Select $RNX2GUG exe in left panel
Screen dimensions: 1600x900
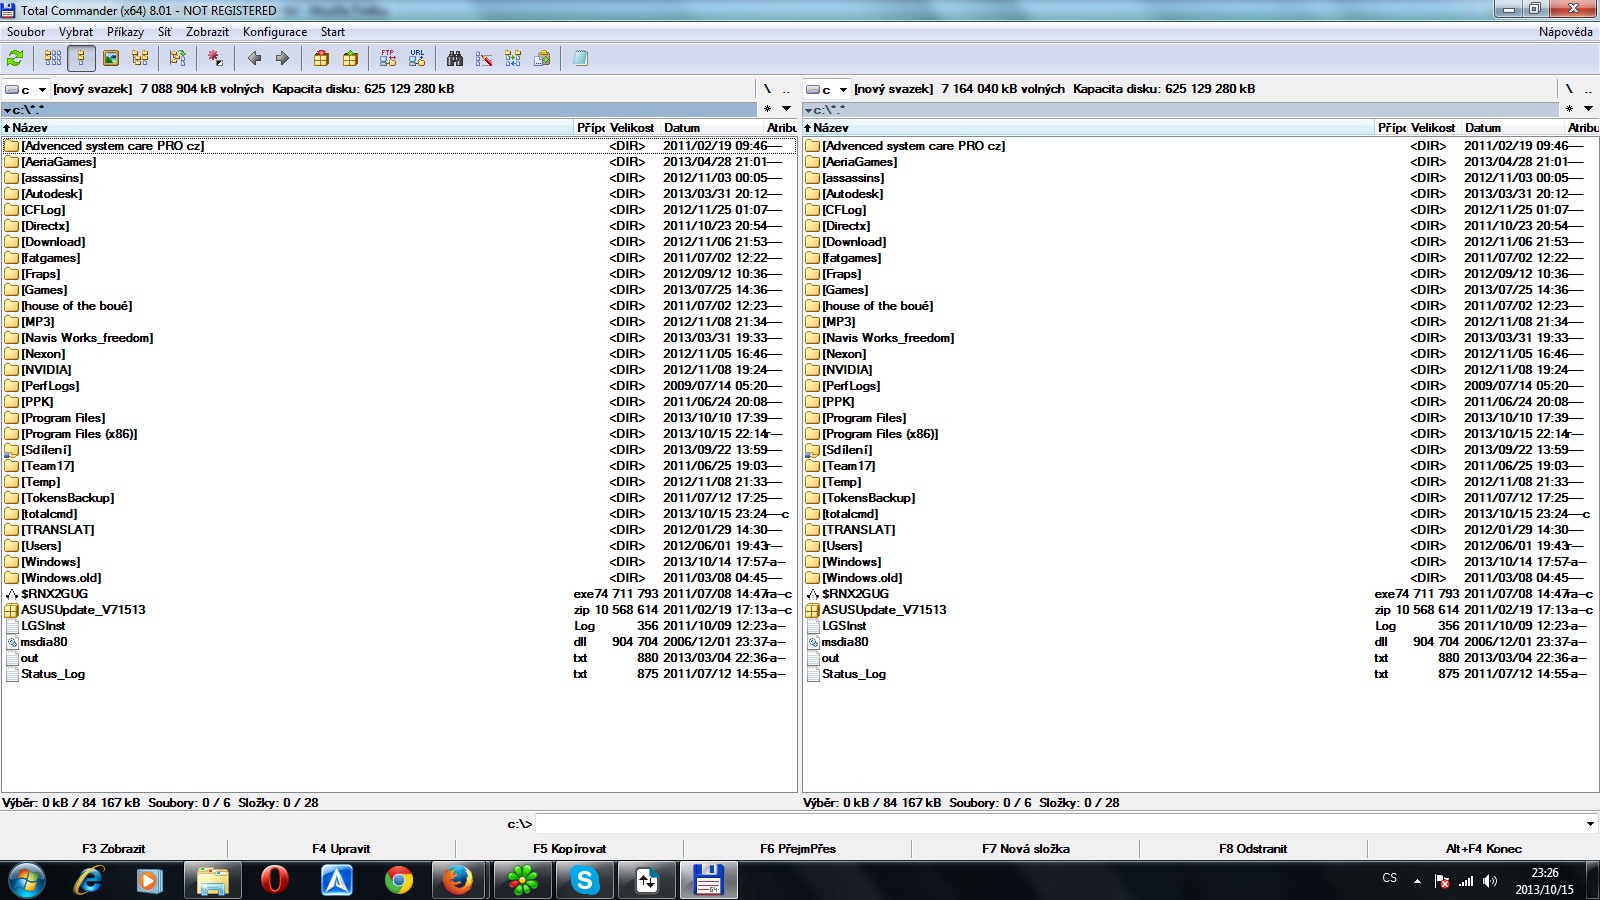coord(55,594)
